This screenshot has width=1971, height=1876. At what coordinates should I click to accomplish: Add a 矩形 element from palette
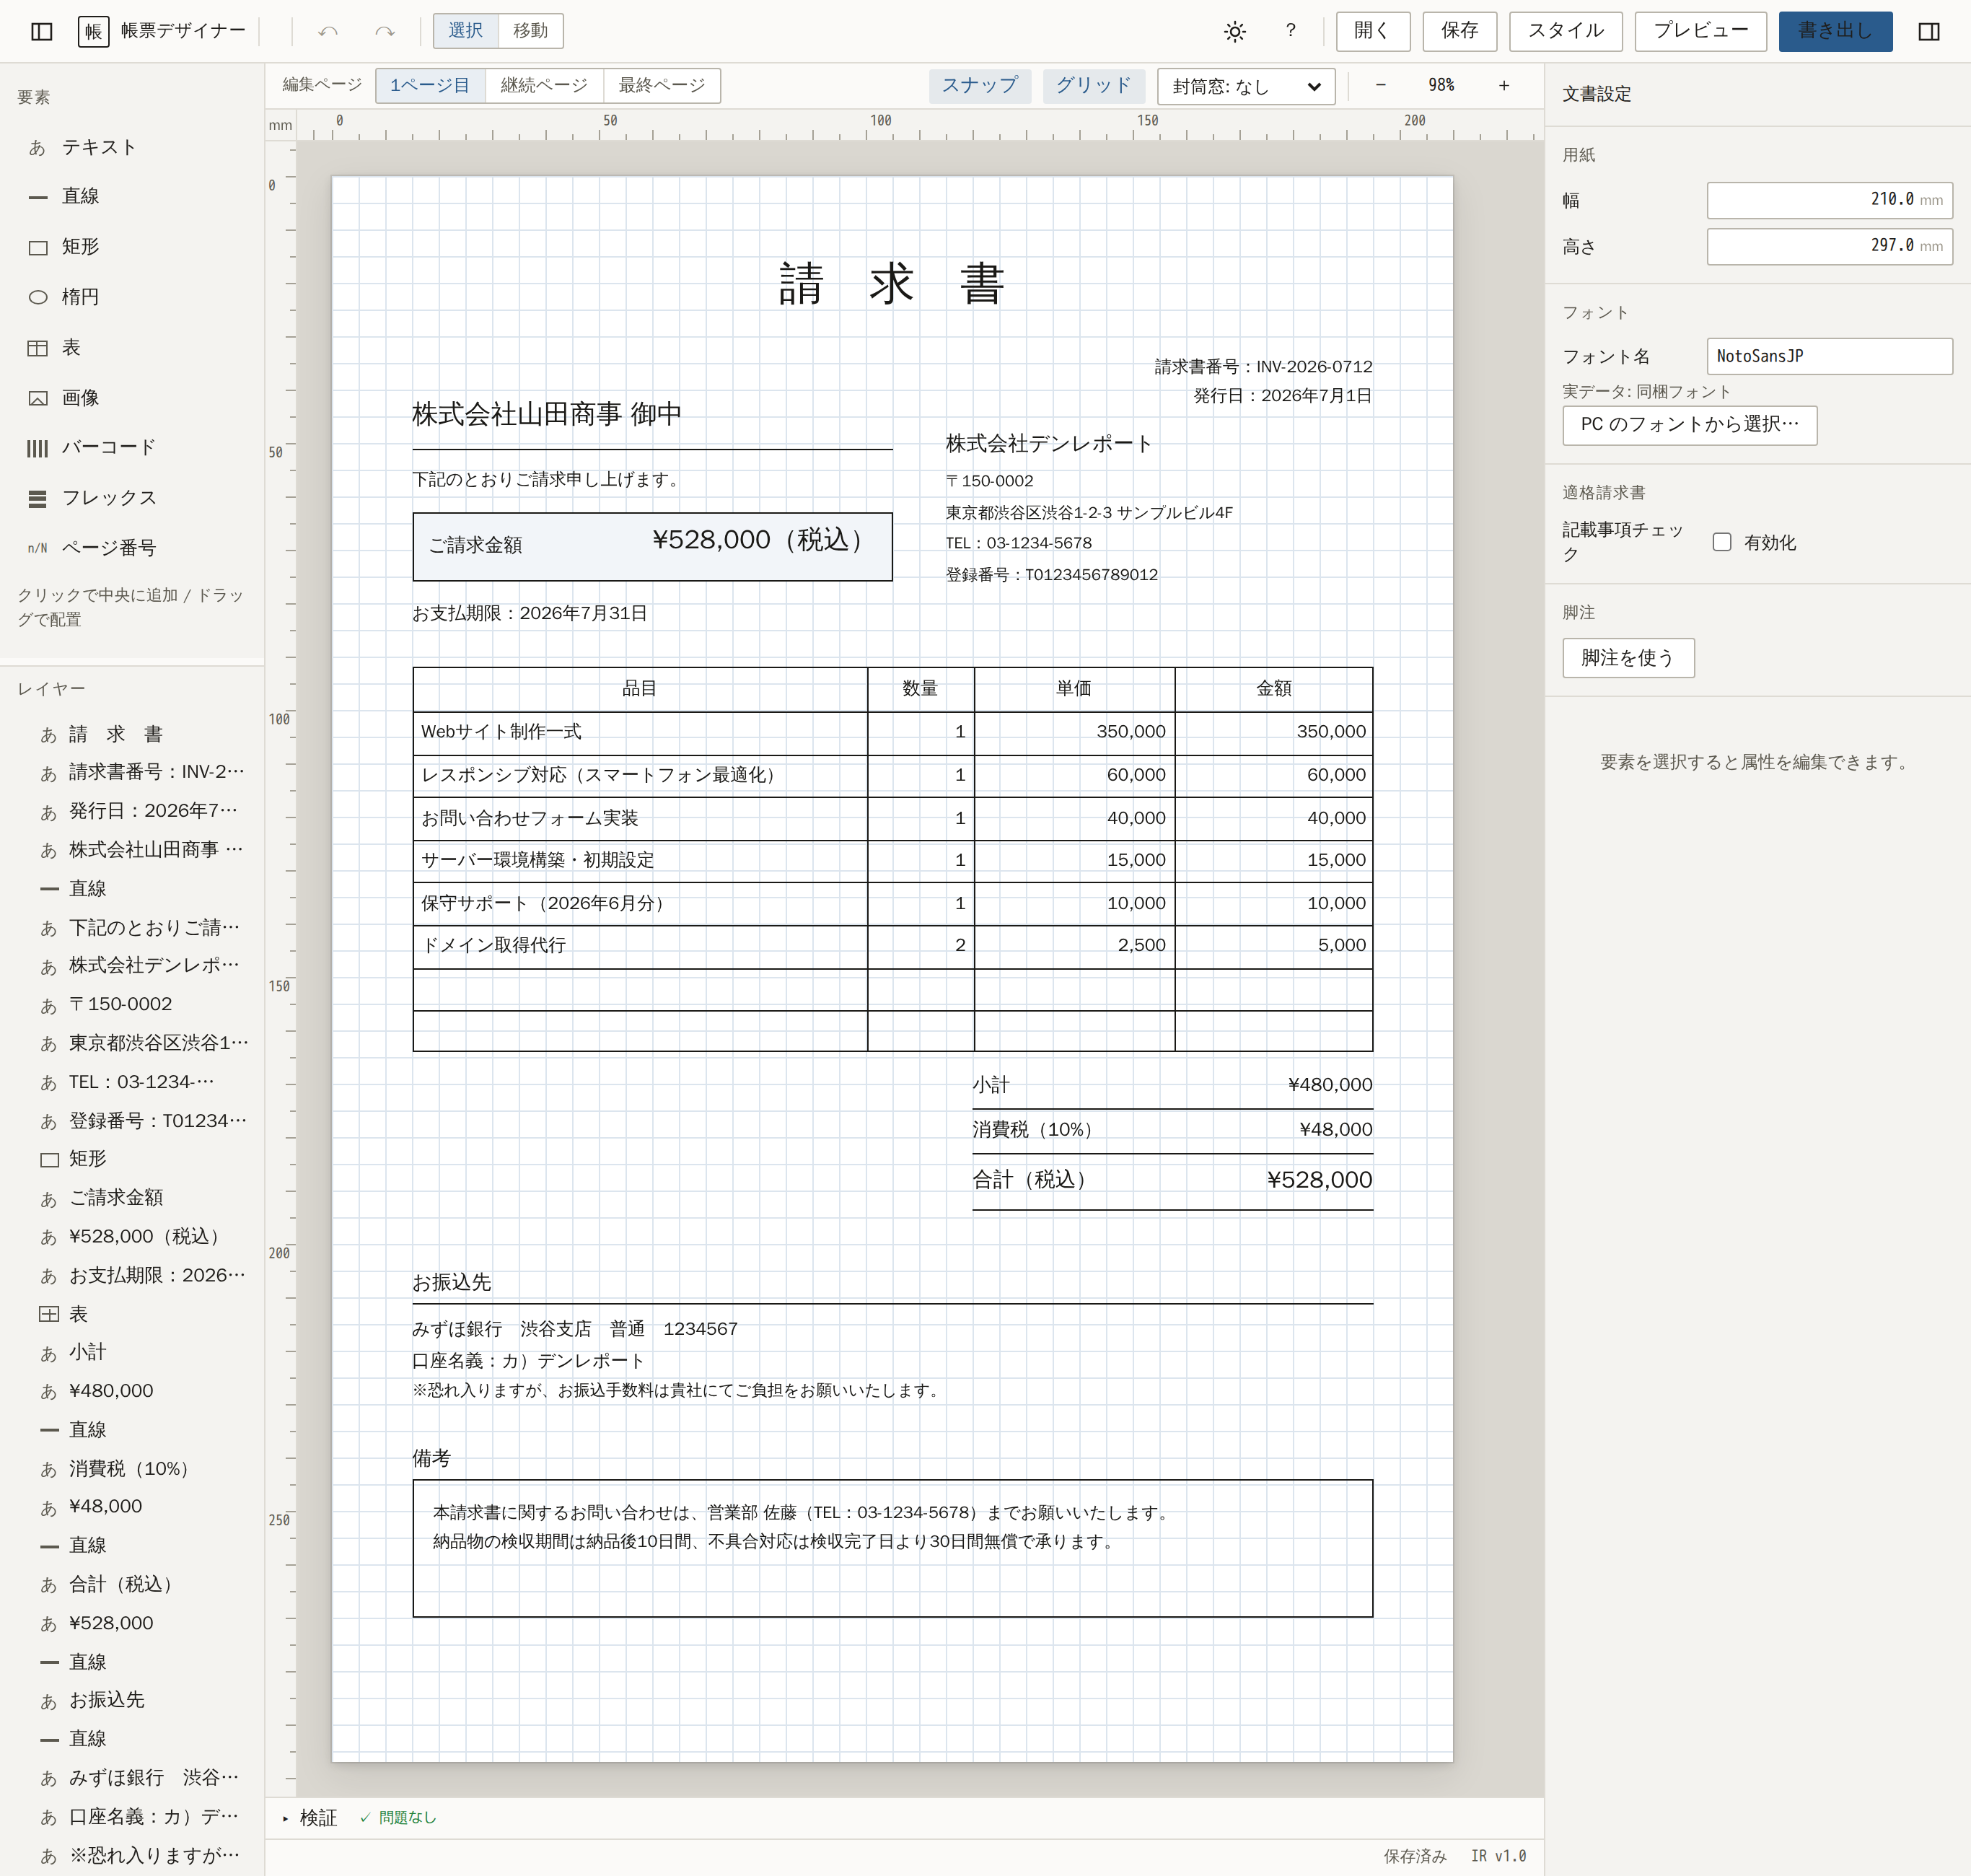[132, 247]
